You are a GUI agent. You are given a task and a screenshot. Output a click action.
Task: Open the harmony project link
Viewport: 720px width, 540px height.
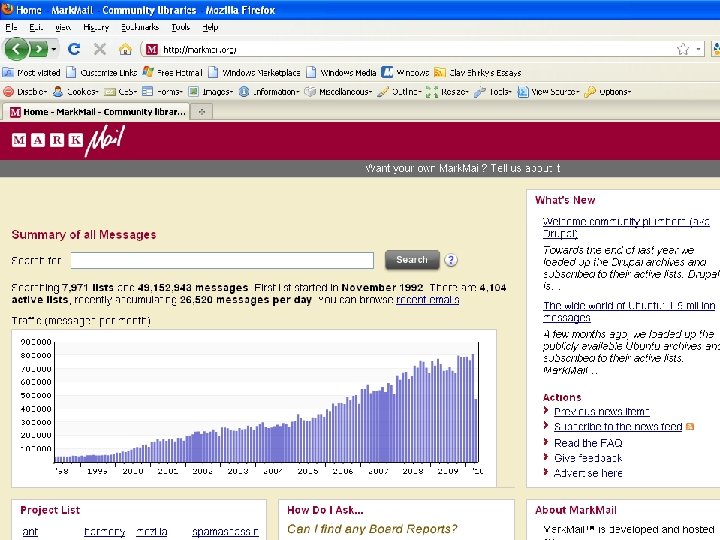pyautogui.click(x=105, y=532)
